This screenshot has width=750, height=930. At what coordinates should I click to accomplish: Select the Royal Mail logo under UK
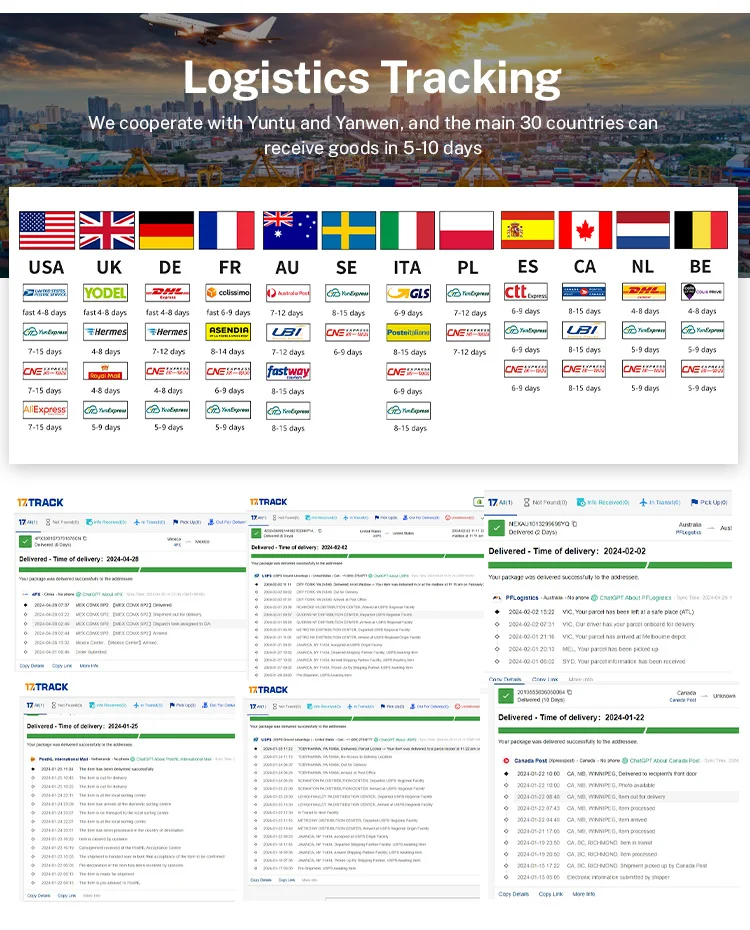point(106,371)
